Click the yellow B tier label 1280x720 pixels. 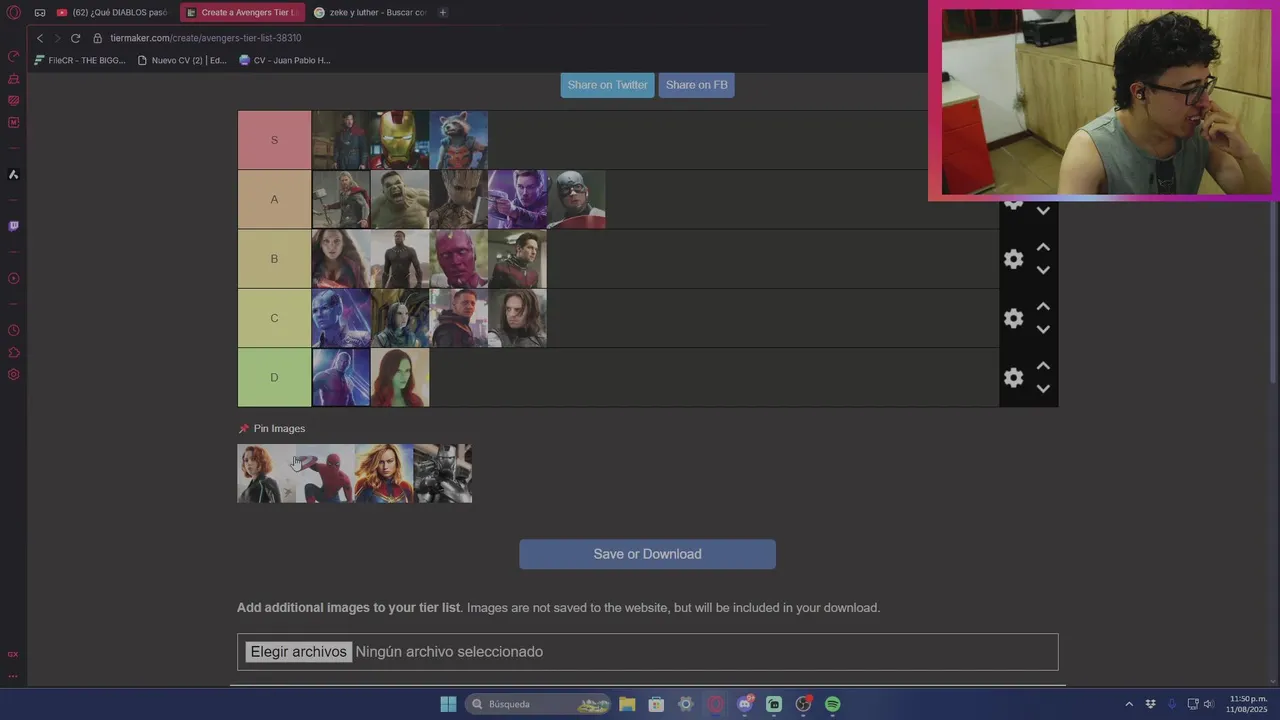[274, 259]
